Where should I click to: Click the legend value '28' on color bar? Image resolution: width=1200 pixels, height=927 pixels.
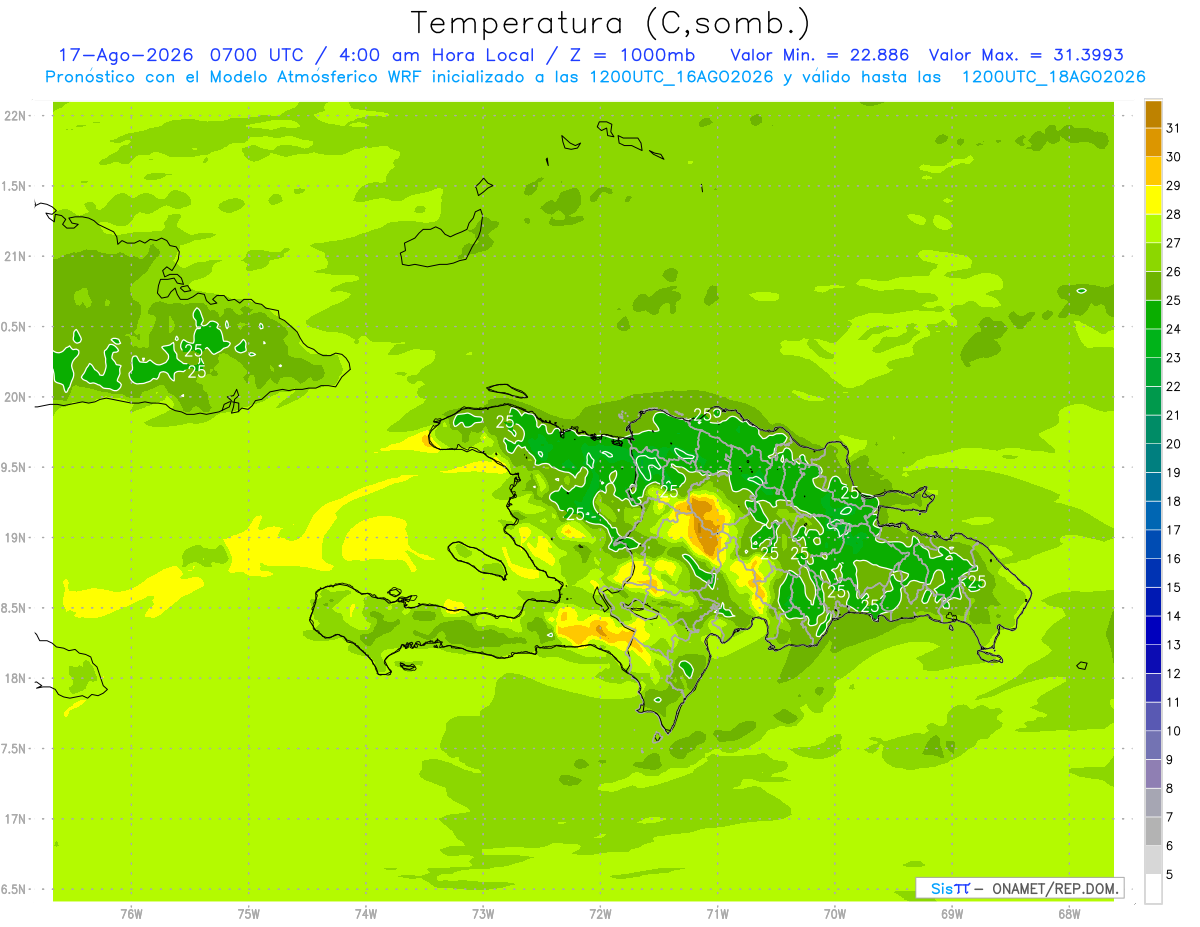tap(1173, 214)
